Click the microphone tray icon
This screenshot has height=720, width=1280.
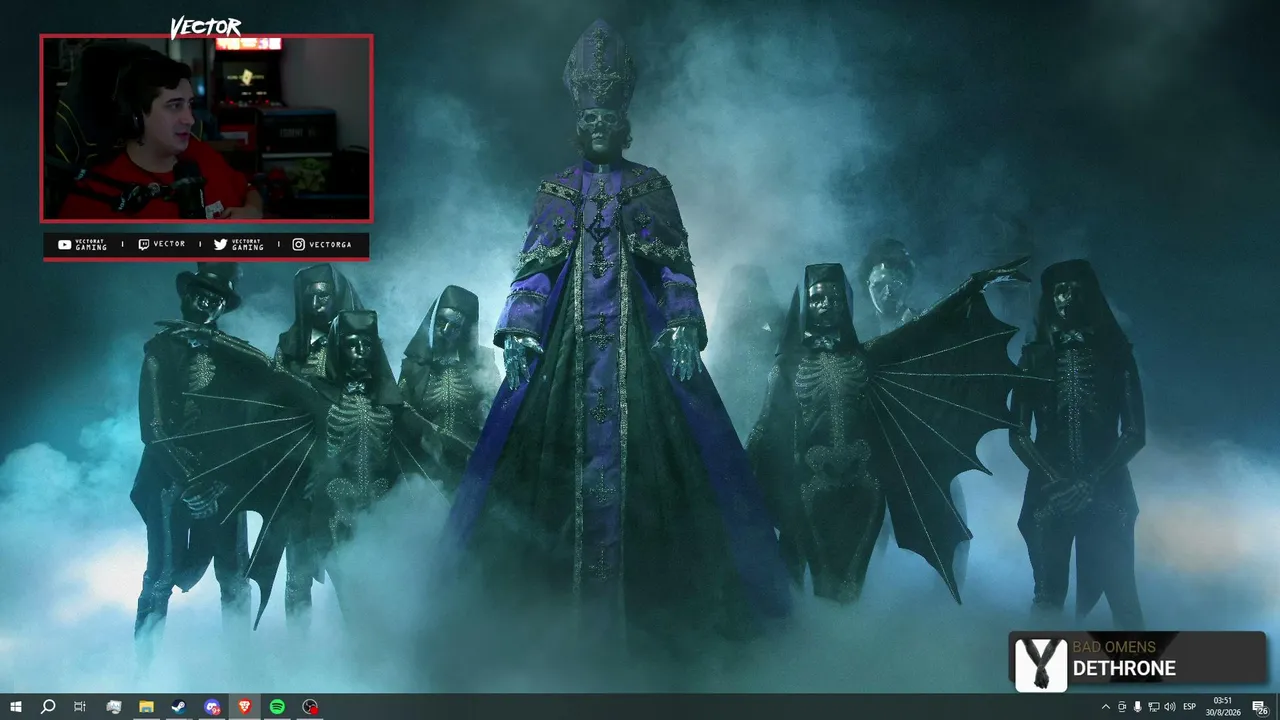click(x=1137, y=707)
